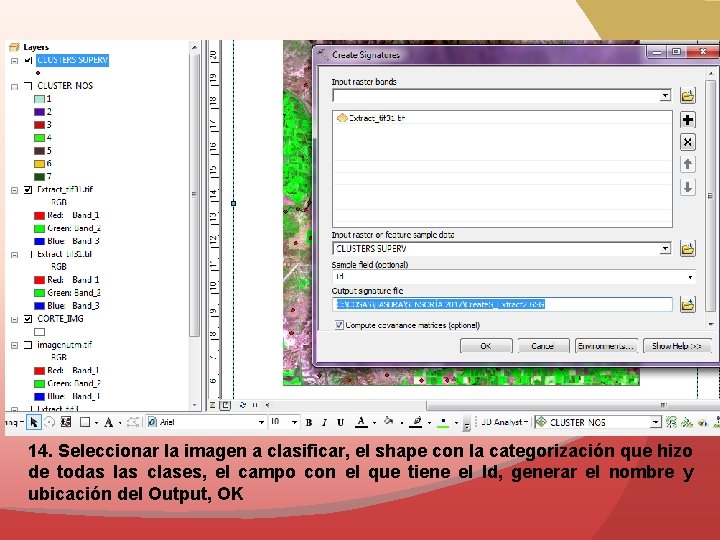Uncheck CLUSTERS SUPERV layer visibility
Viewport: 720px width, 540px height.
point(28,60)
